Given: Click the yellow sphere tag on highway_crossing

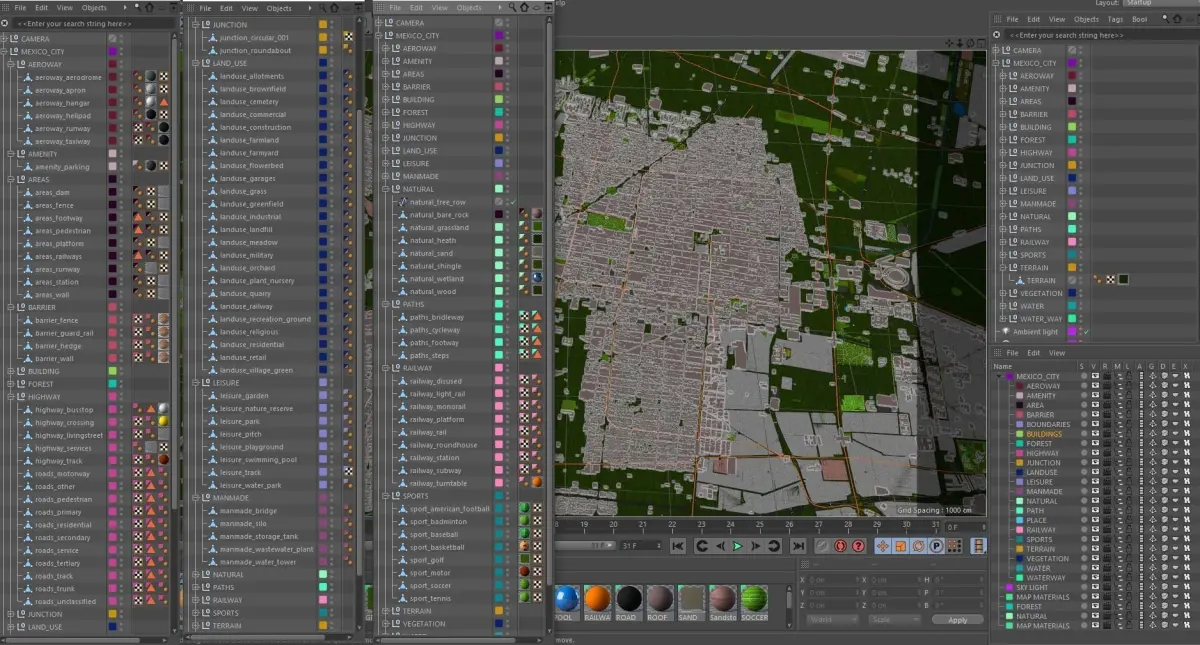Looking at the screenshot, I should click(x=162, y=422).
